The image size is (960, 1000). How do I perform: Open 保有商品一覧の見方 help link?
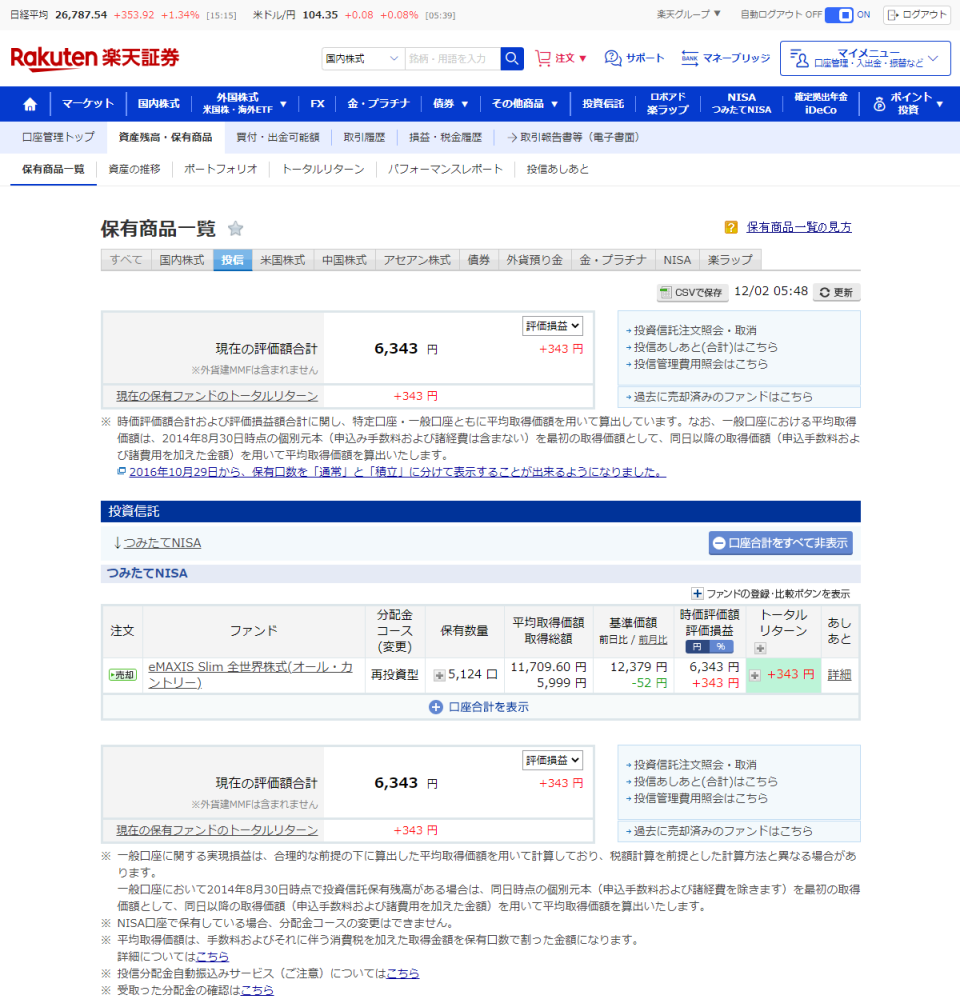click(799, 227)
